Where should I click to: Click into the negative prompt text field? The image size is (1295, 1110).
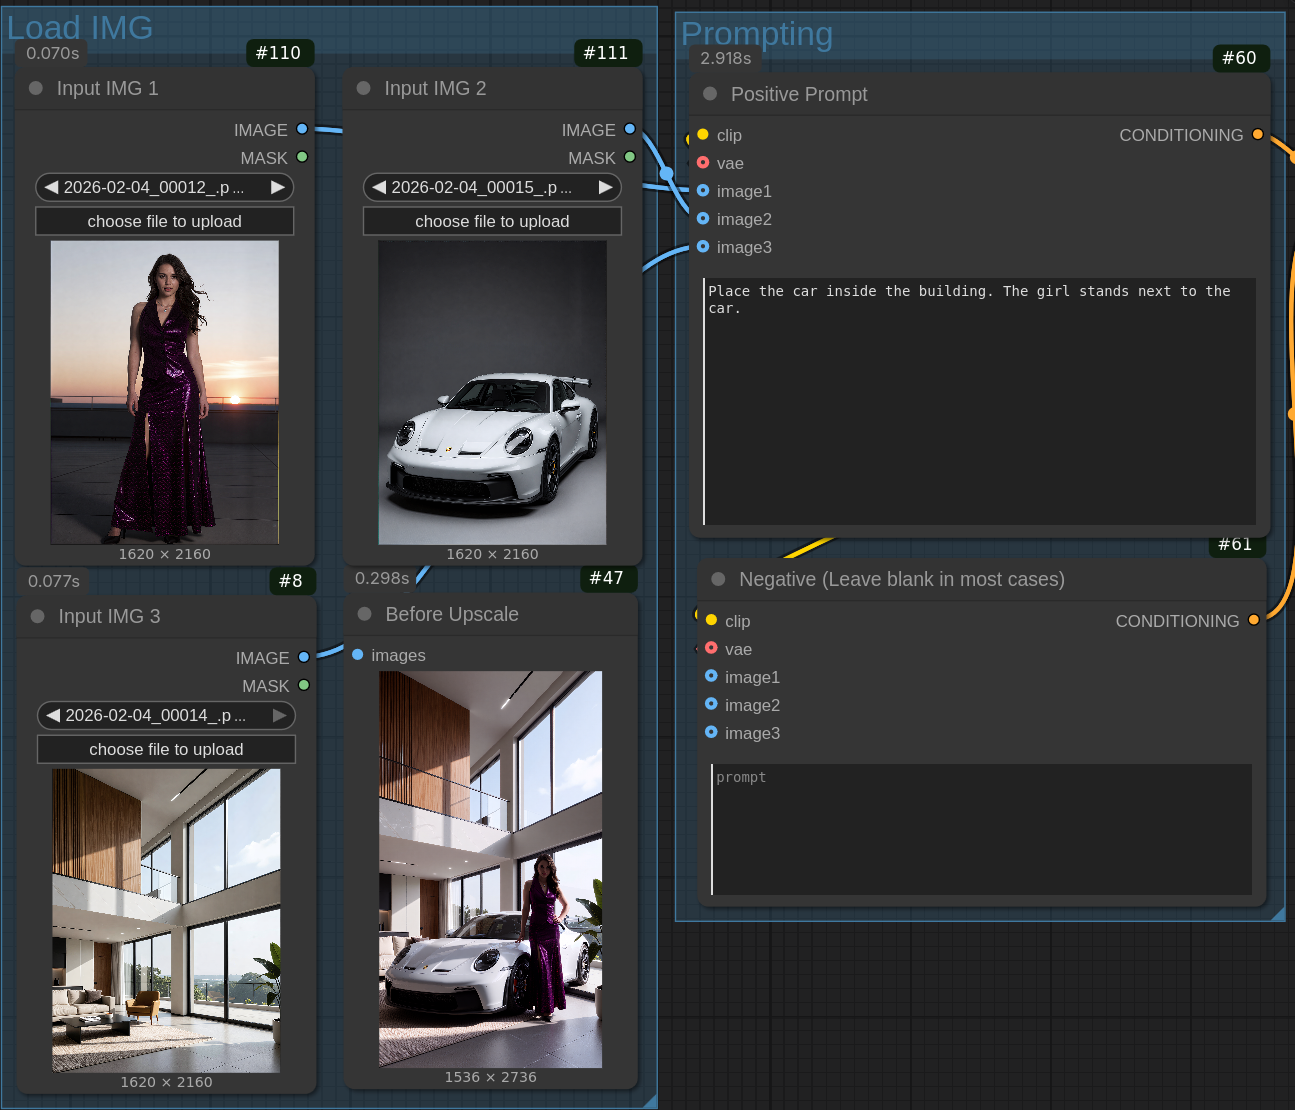tap(981, 829)
